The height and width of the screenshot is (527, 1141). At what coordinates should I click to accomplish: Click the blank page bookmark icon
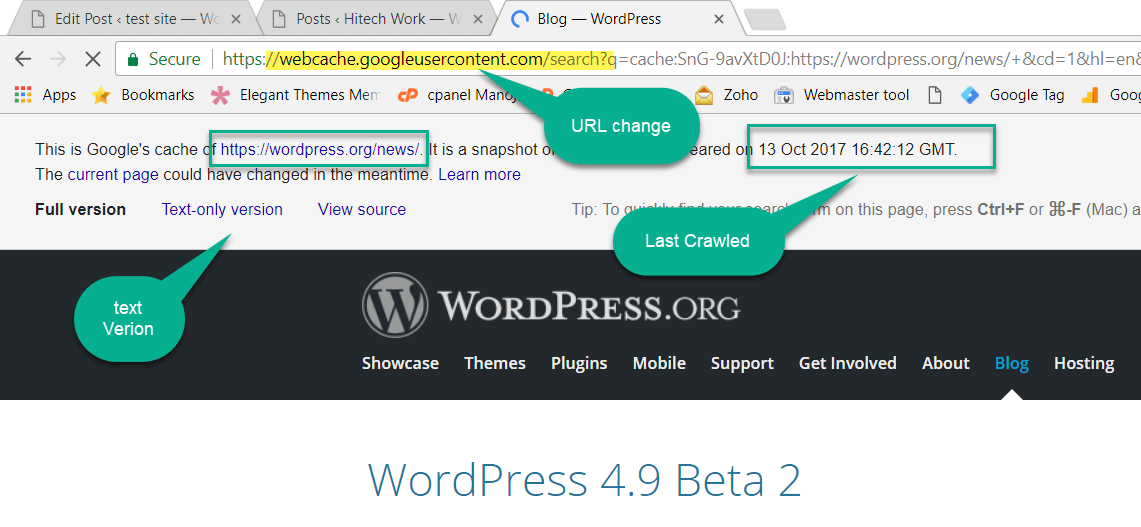(934, 95)
